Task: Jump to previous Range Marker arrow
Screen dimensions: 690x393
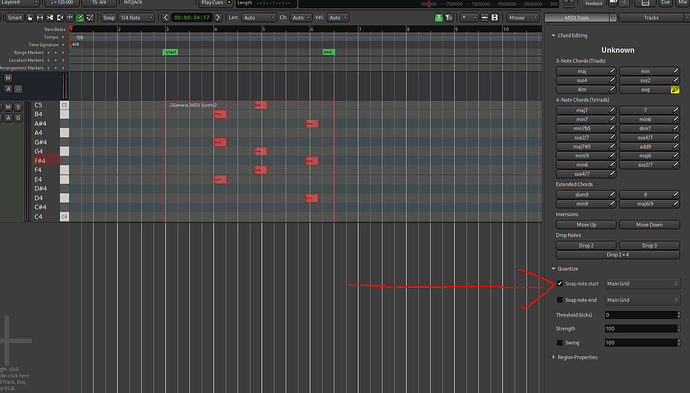Action: 48,53
